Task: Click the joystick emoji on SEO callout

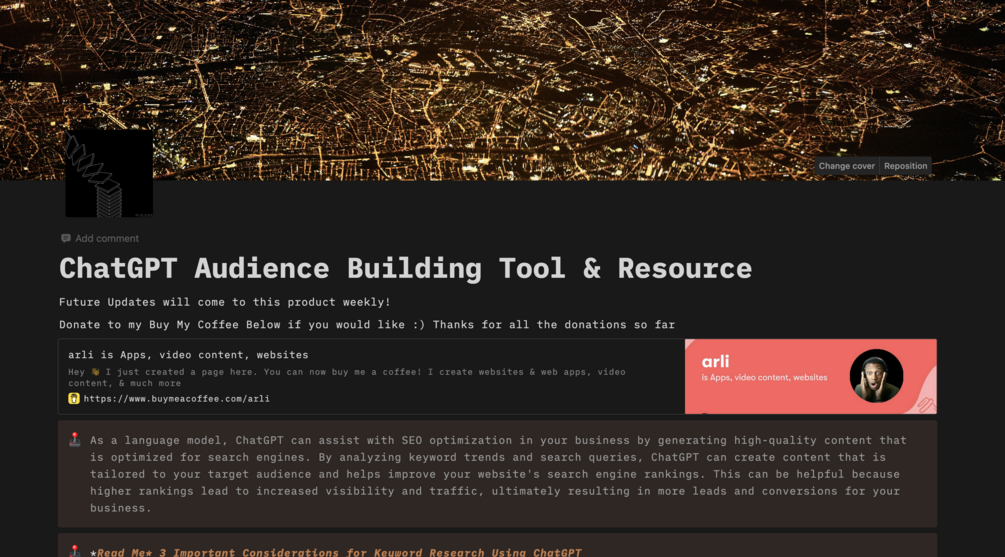Action: point(75,440)
